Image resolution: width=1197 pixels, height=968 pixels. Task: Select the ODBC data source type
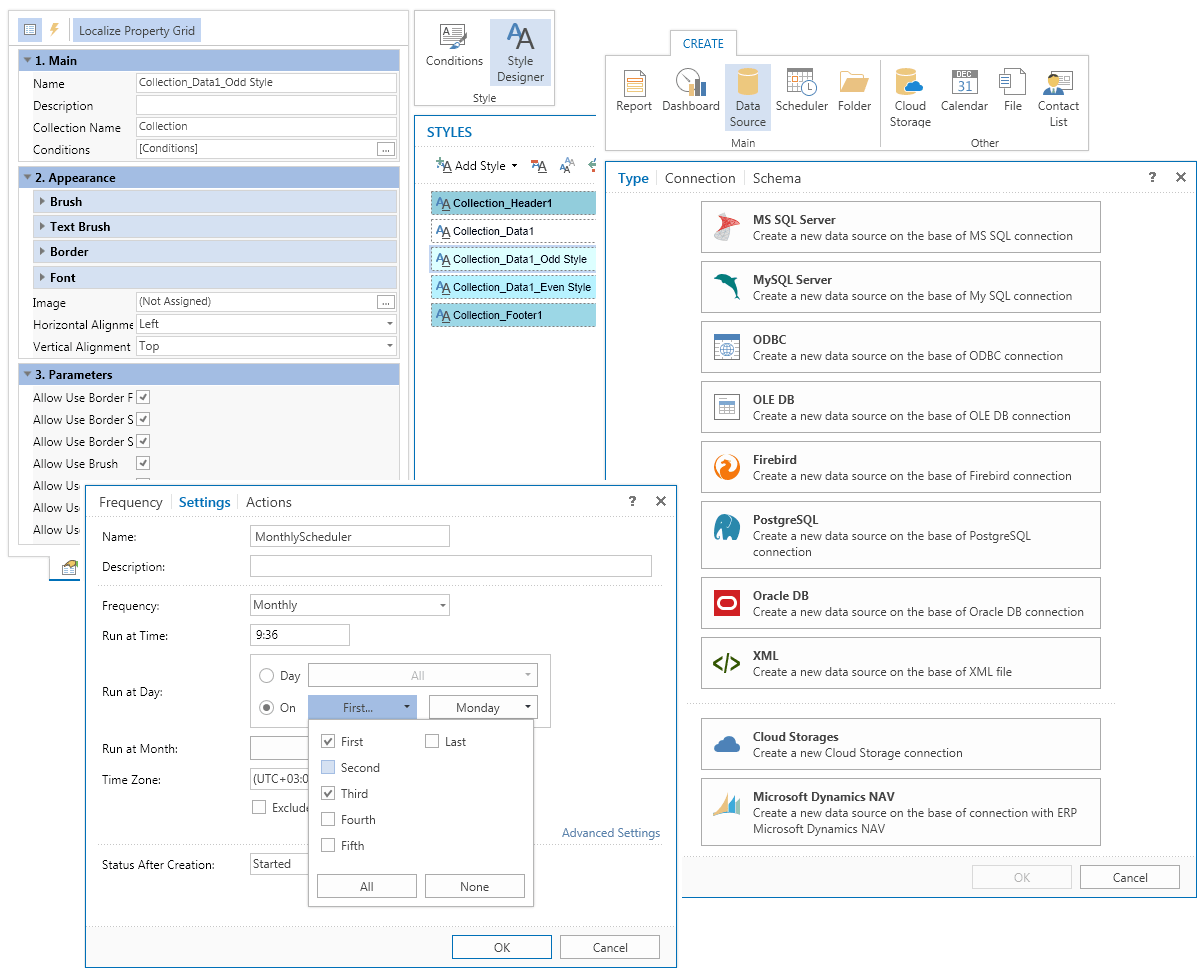[x=901, y=347]
